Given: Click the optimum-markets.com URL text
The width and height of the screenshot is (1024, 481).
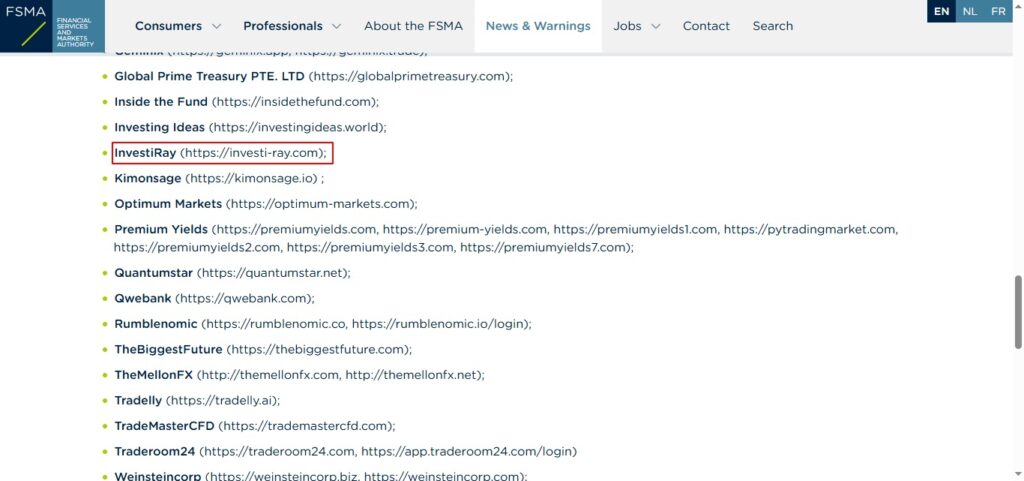Looking at the screenshot, I should (x=321, y=204).
